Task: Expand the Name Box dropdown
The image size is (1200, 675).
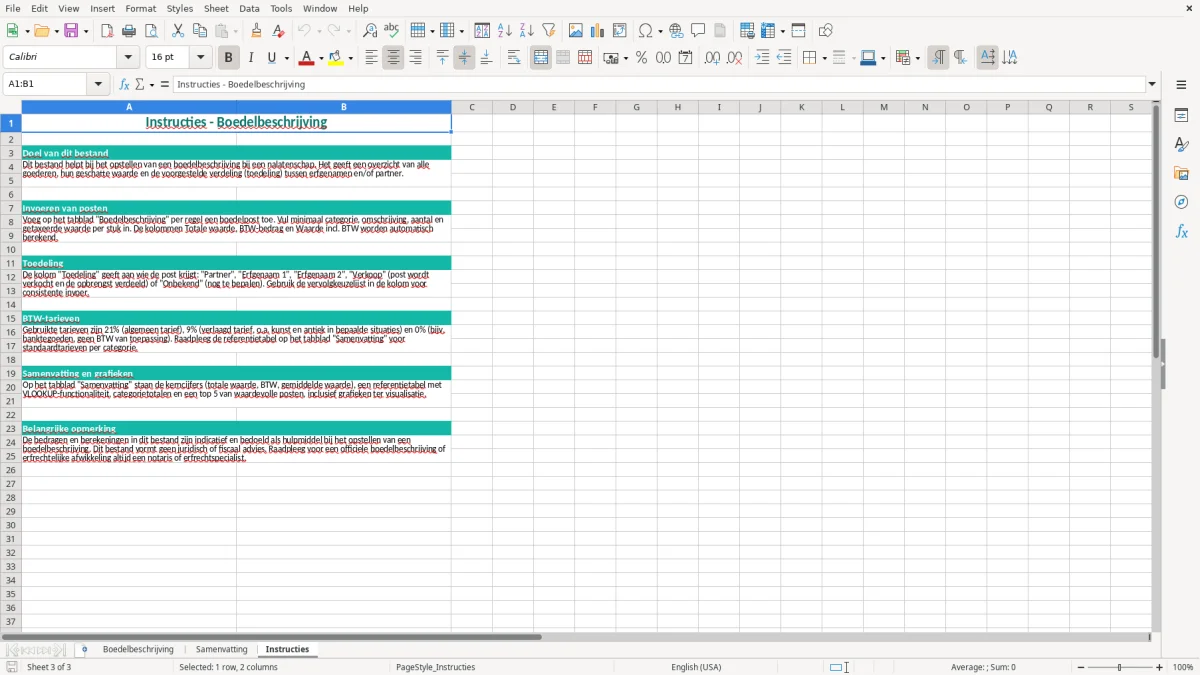Action: click(99, 84)
